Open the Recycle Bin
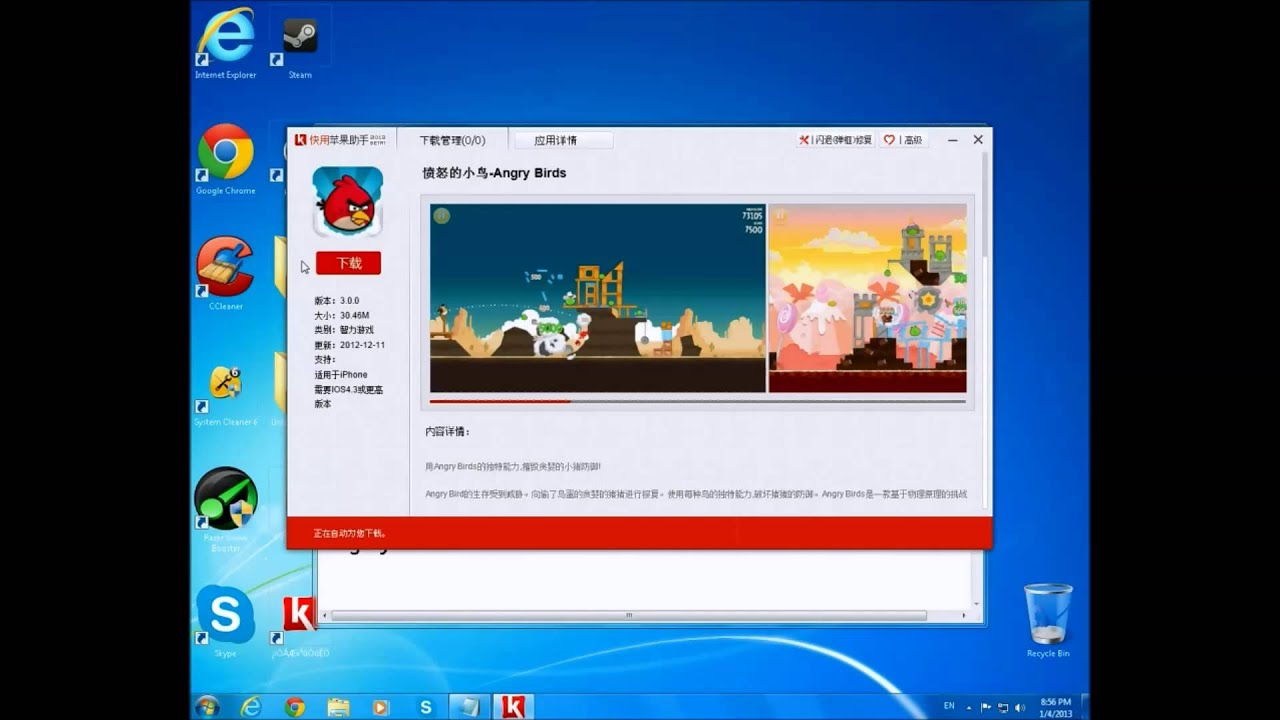1280x720 pixels. [x=1048, y=620]
